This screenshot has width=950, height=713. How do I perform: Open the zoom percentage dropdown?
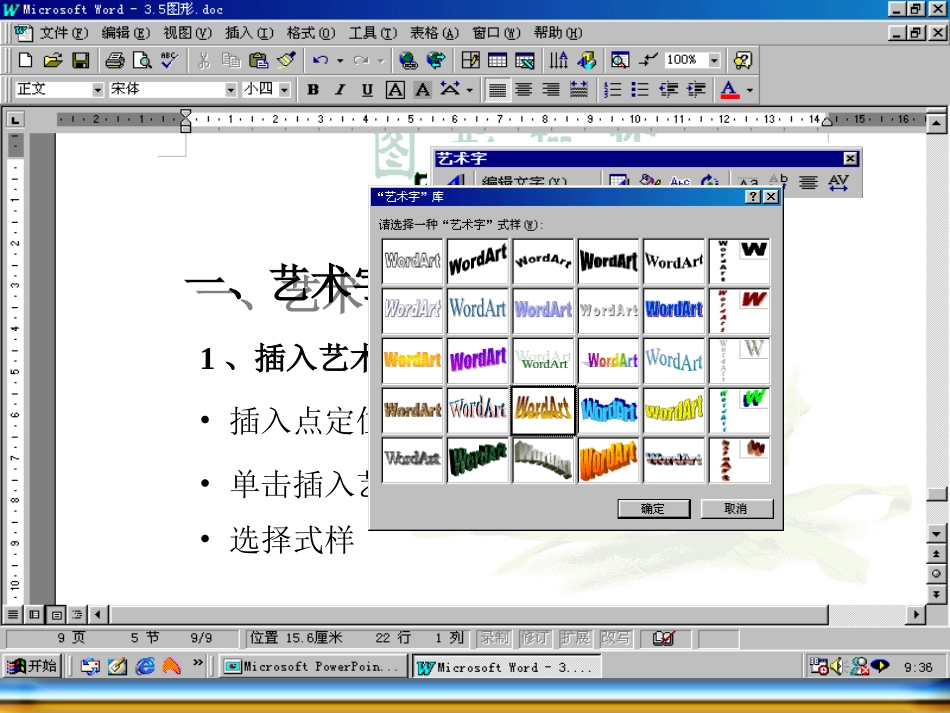[714, 60]
